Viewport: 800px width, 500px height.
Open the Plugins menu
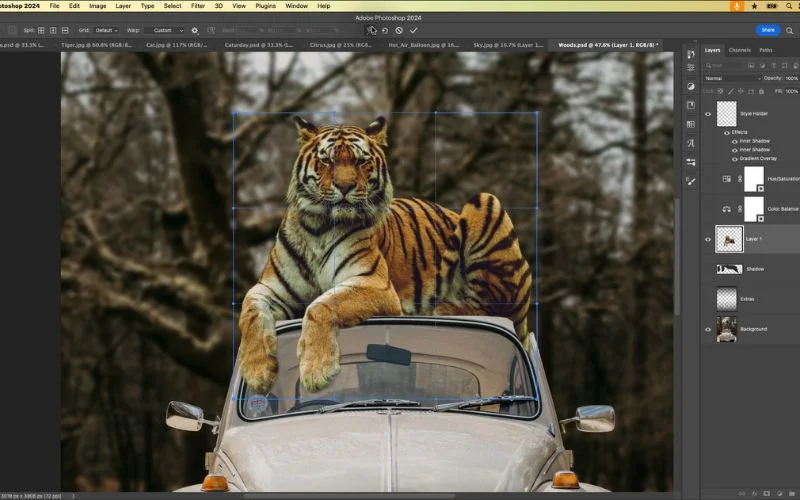pos(265,6)
